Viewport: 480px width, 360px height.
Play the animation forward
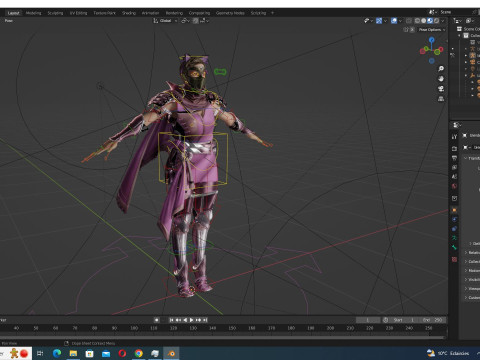coord(192,320)
